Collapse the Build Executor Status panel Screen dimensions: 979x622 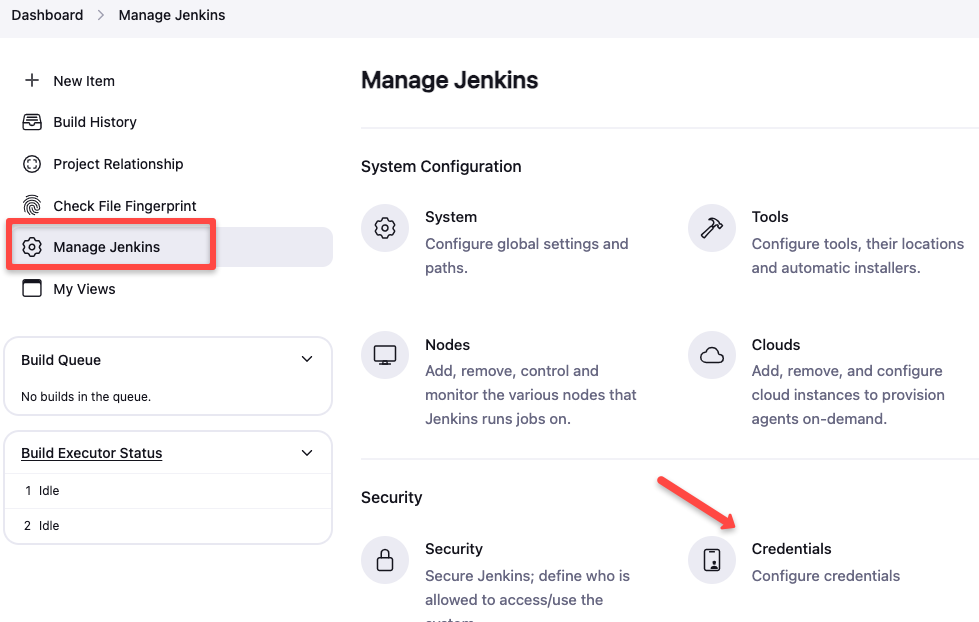tap(307, 452)
